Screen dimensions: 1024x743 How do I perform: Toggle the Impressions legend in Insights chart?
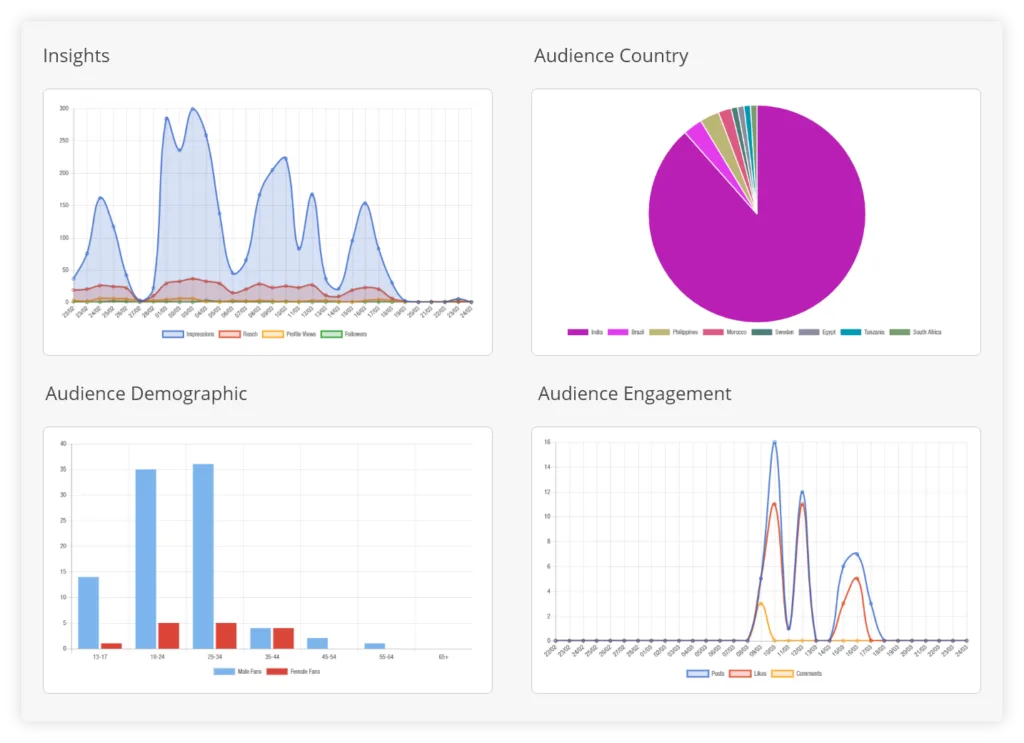pyautogui.click(x=188, y=334)
